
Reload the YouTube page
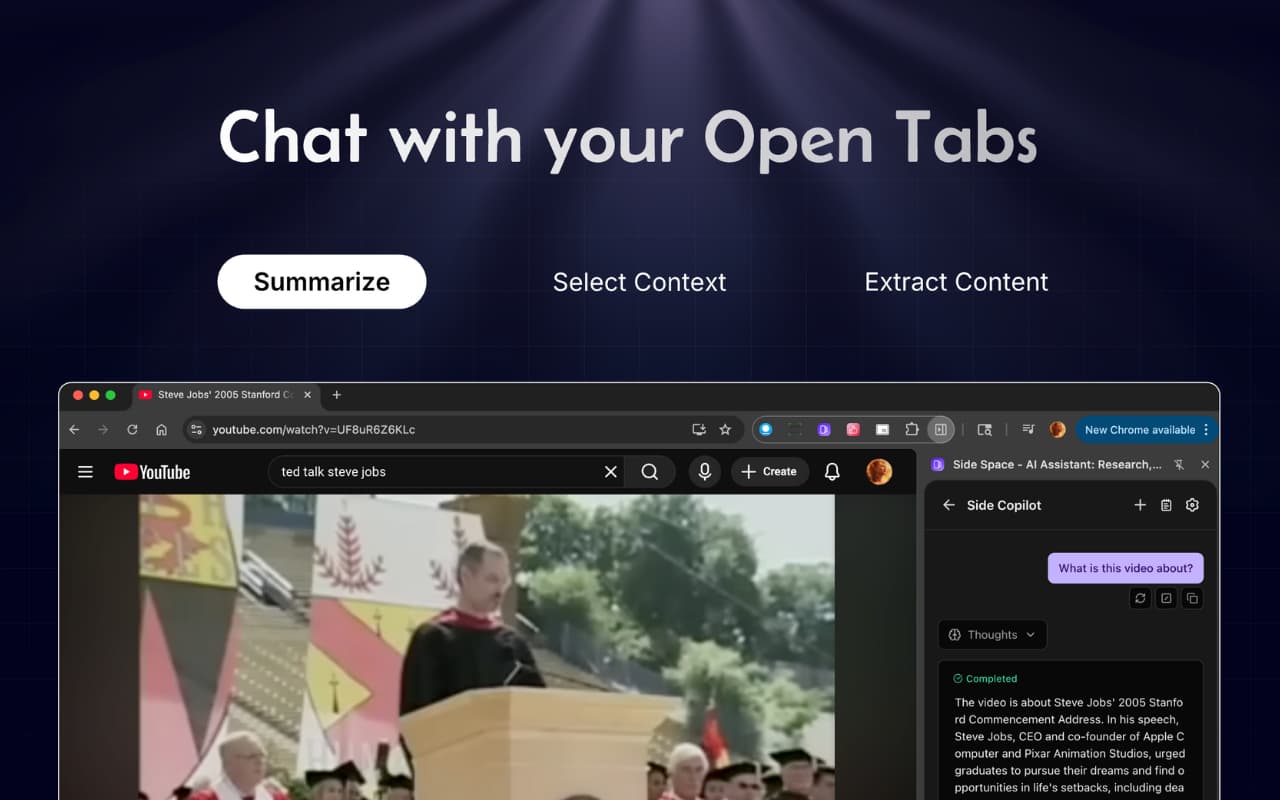point(132,430)
